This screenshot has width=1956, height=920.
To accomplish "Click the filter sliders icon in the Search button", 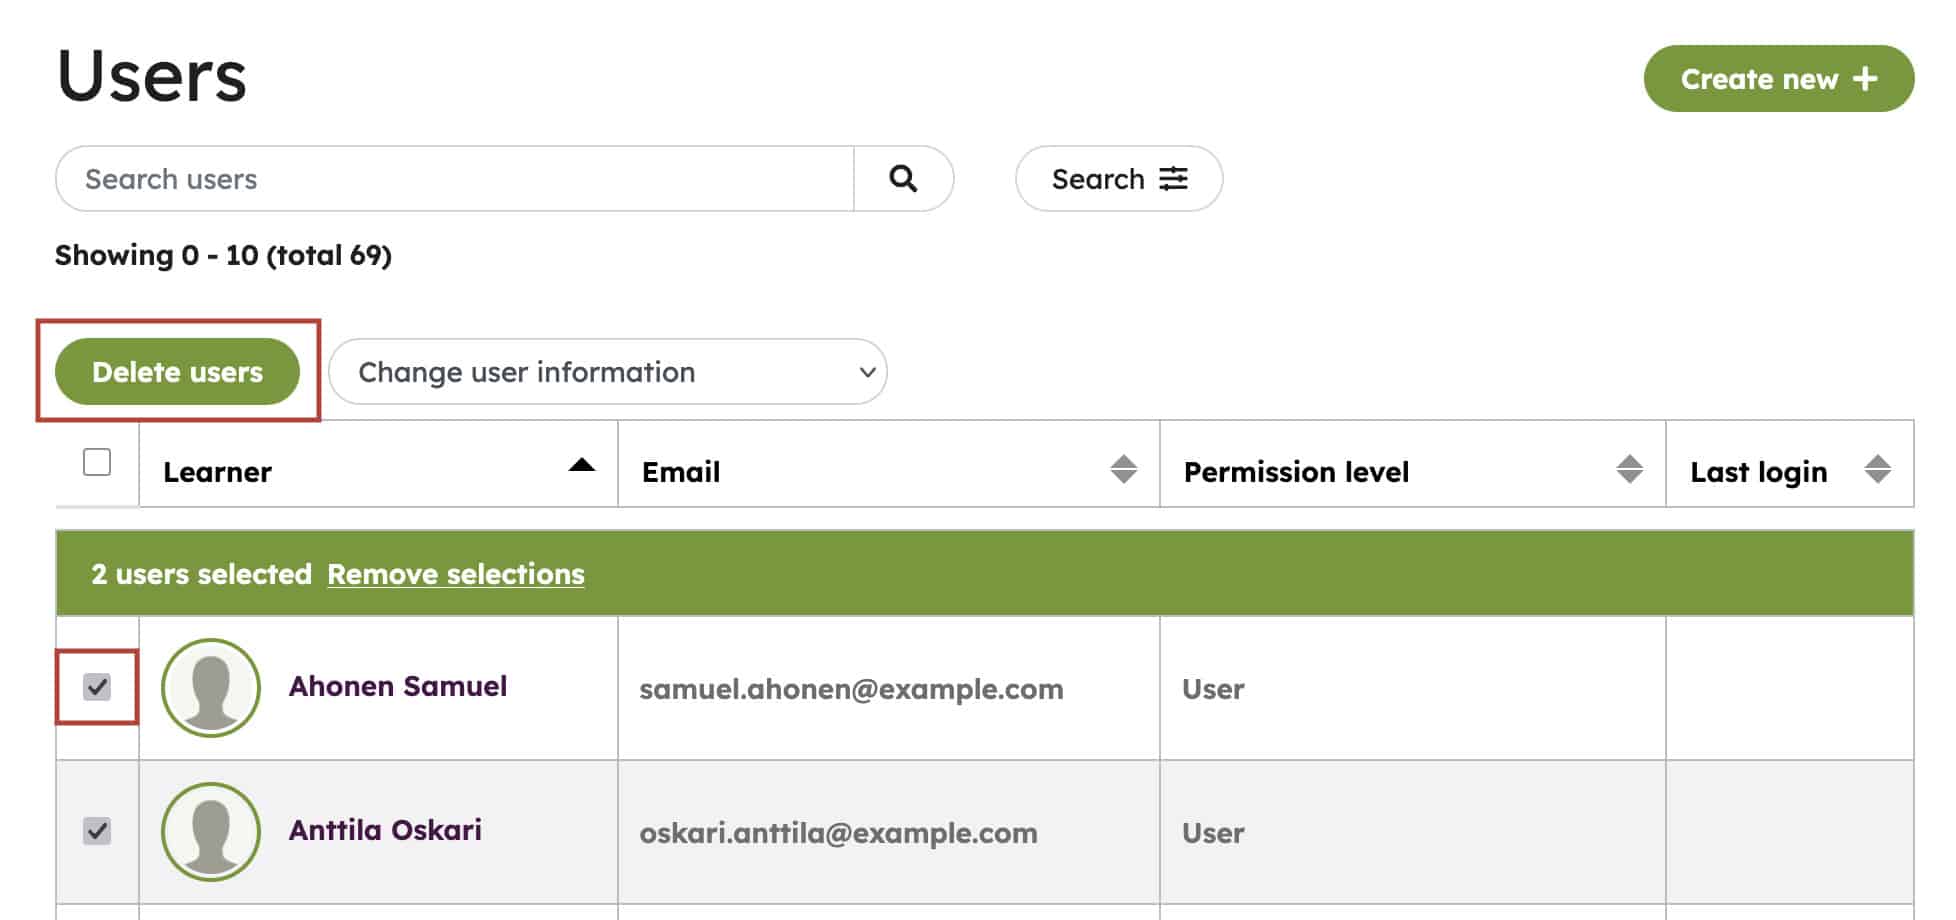I will (1173, 179).
